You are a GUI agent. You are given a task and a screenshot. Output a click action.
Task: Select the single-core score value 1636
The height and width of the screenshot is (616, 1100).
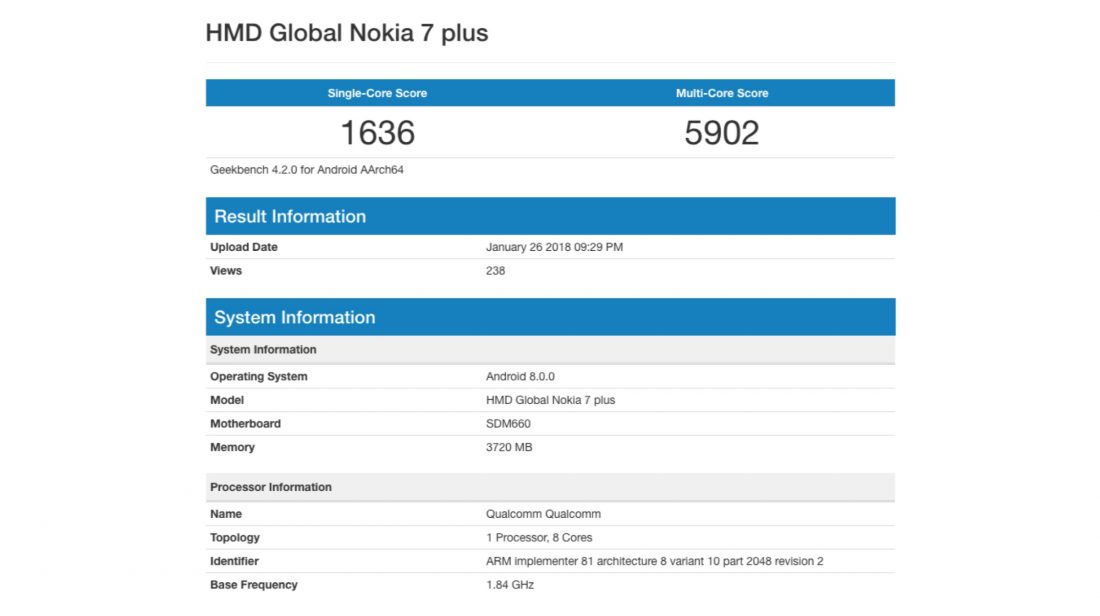377,132
